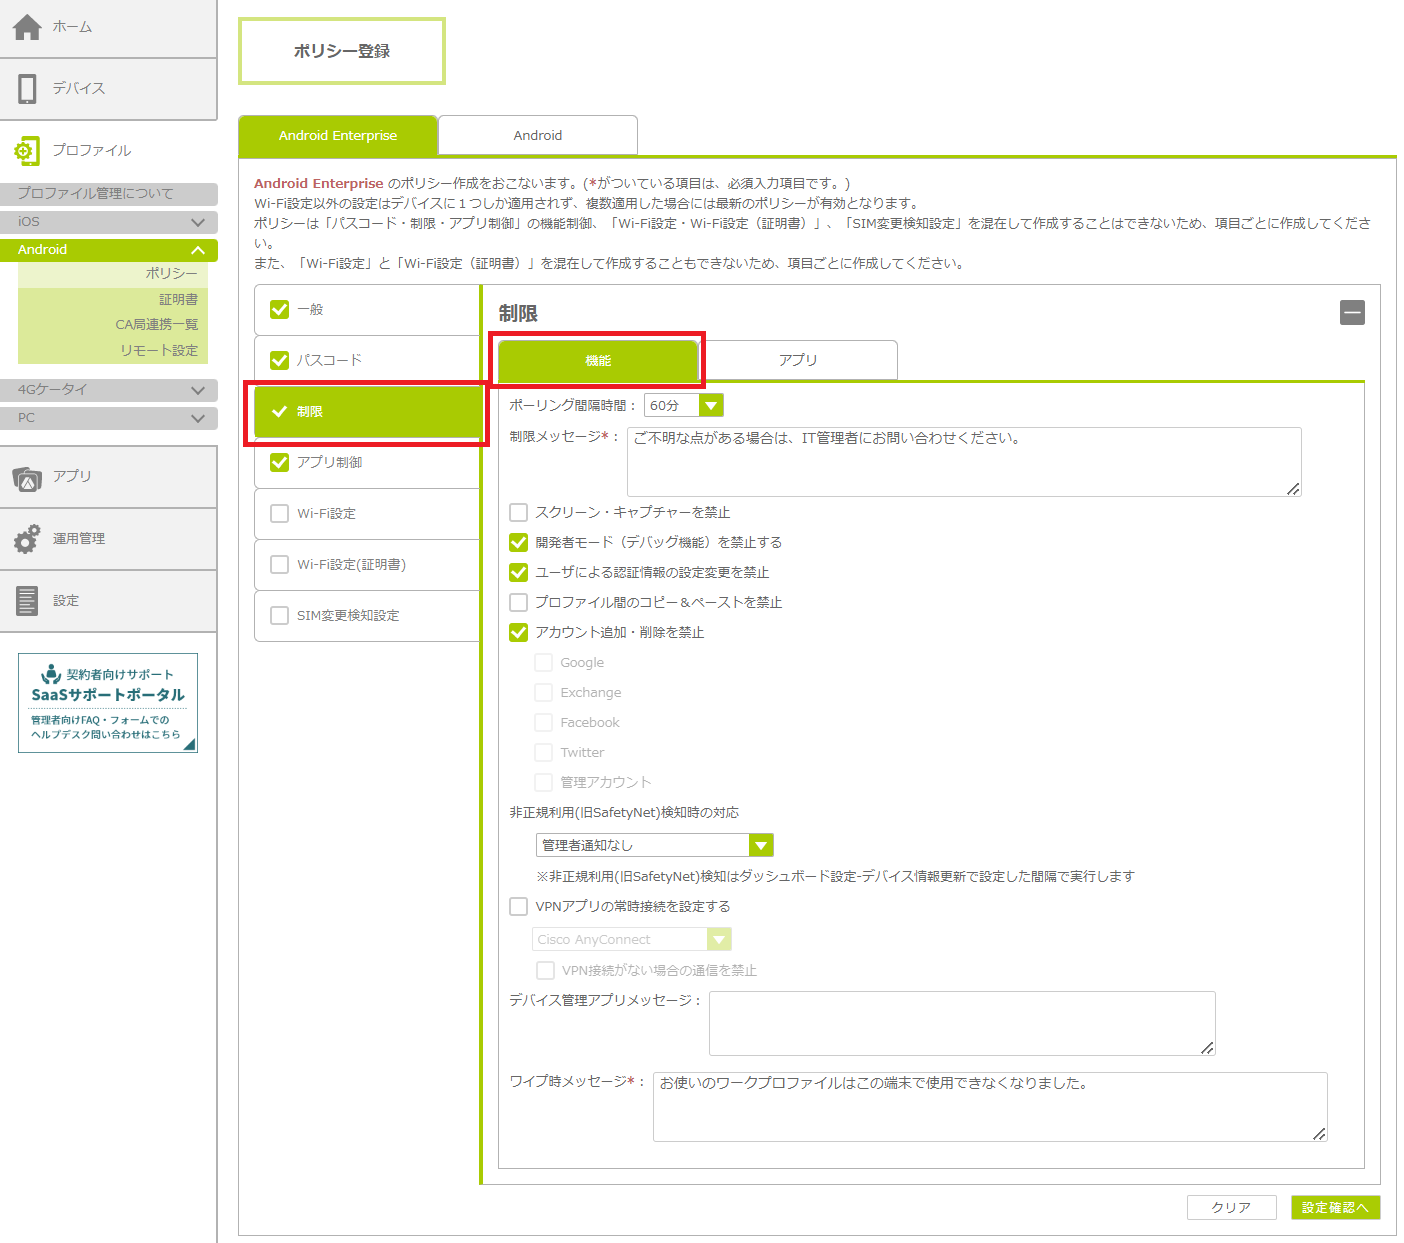Toggle the VPNアプリの常時接続を設定する checkbox
The width and height of the screenshot is (1404, 1243).
tap(519, 907)
